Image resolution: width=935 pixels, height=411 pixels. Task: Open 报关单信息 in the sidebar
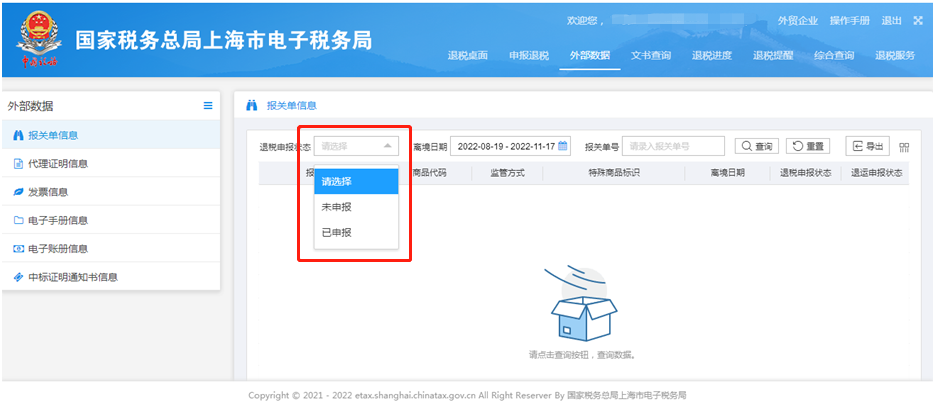tap(111, 135)
